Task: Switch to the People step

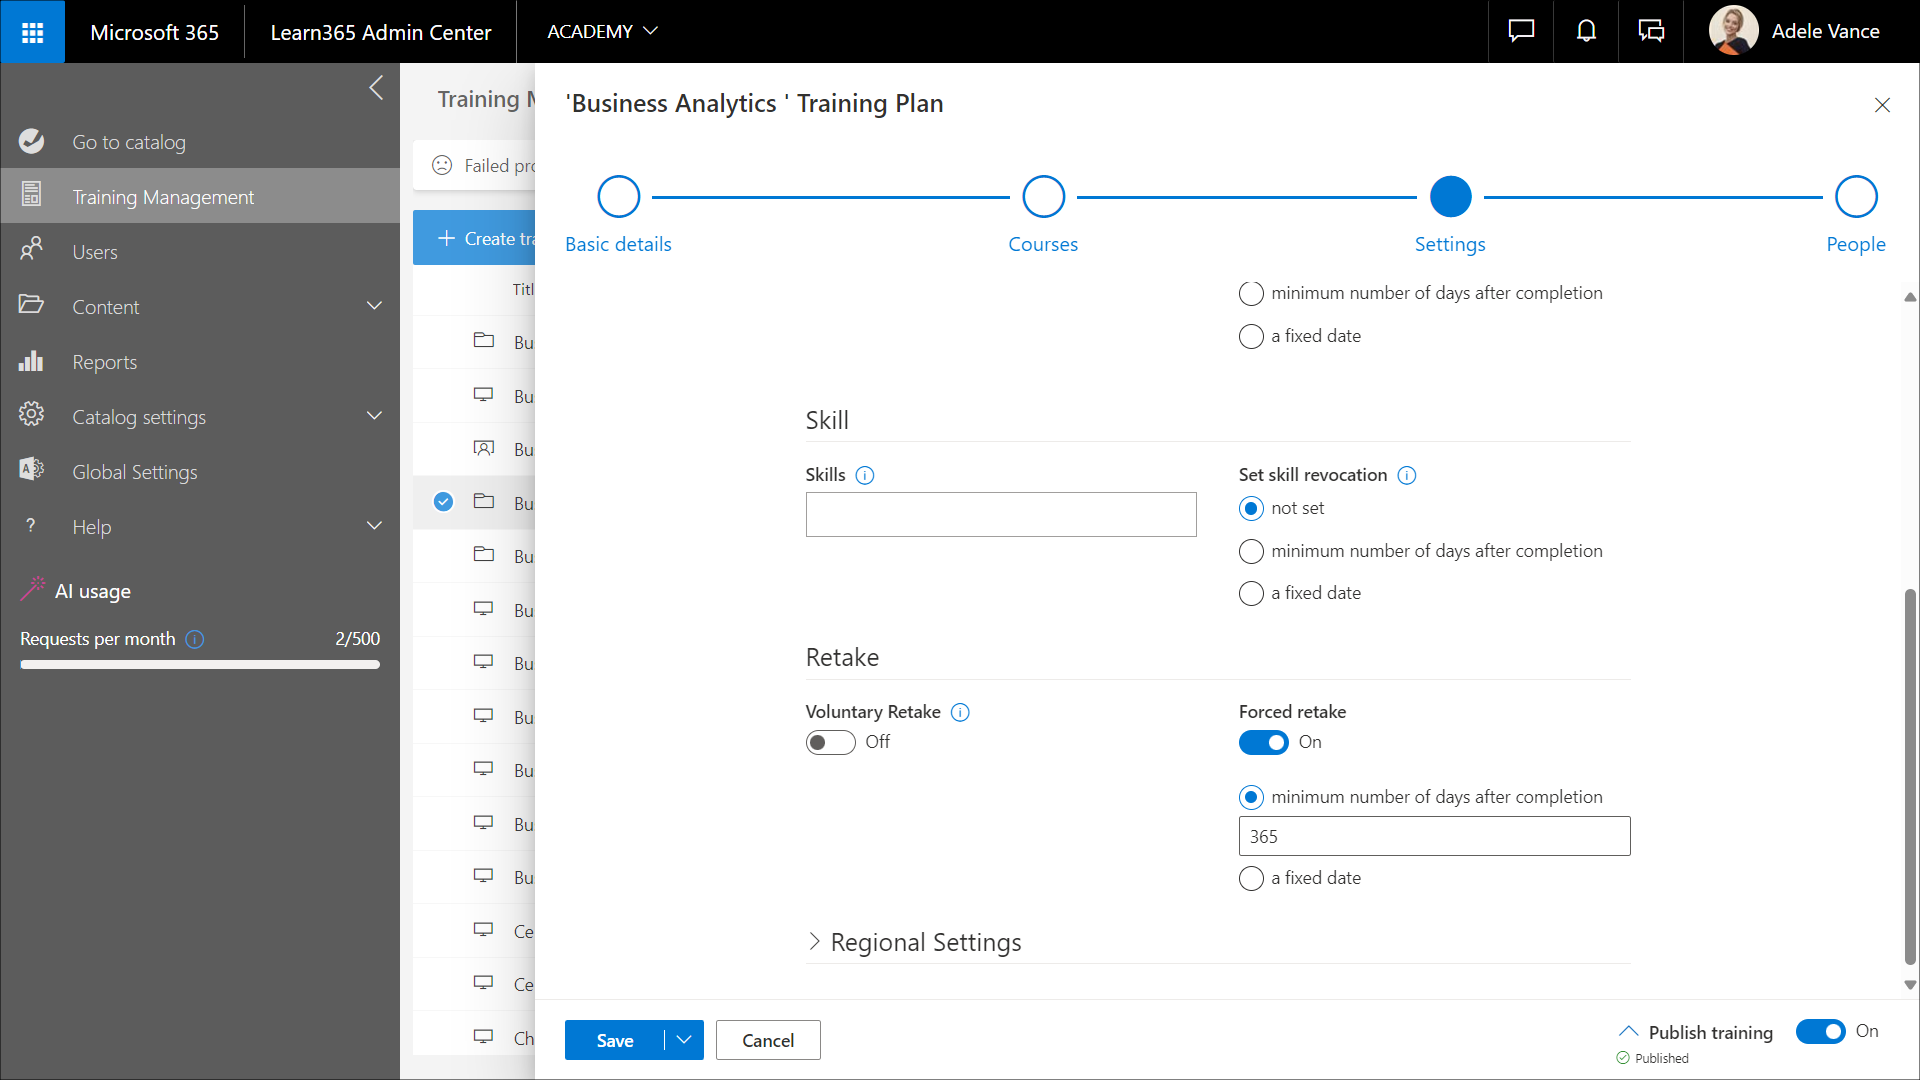Action: 1855,197
